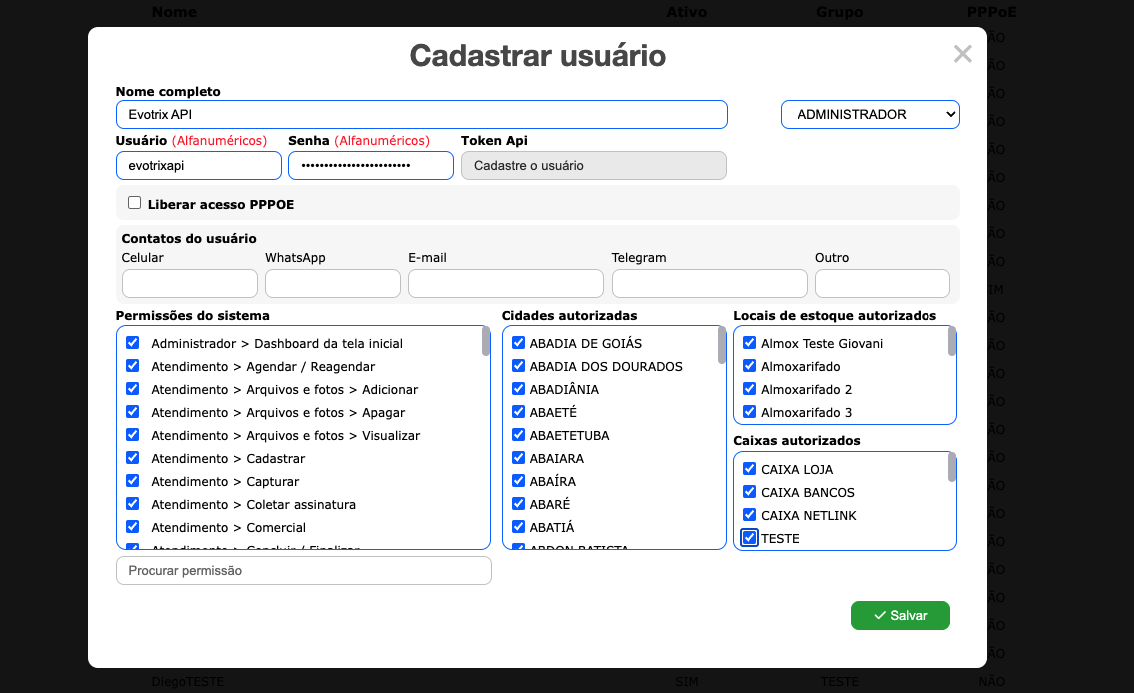Uncheck the CAIXA LOJA checkbox
This screenshot has width=1134, height=693.
(x=749, y=469)
